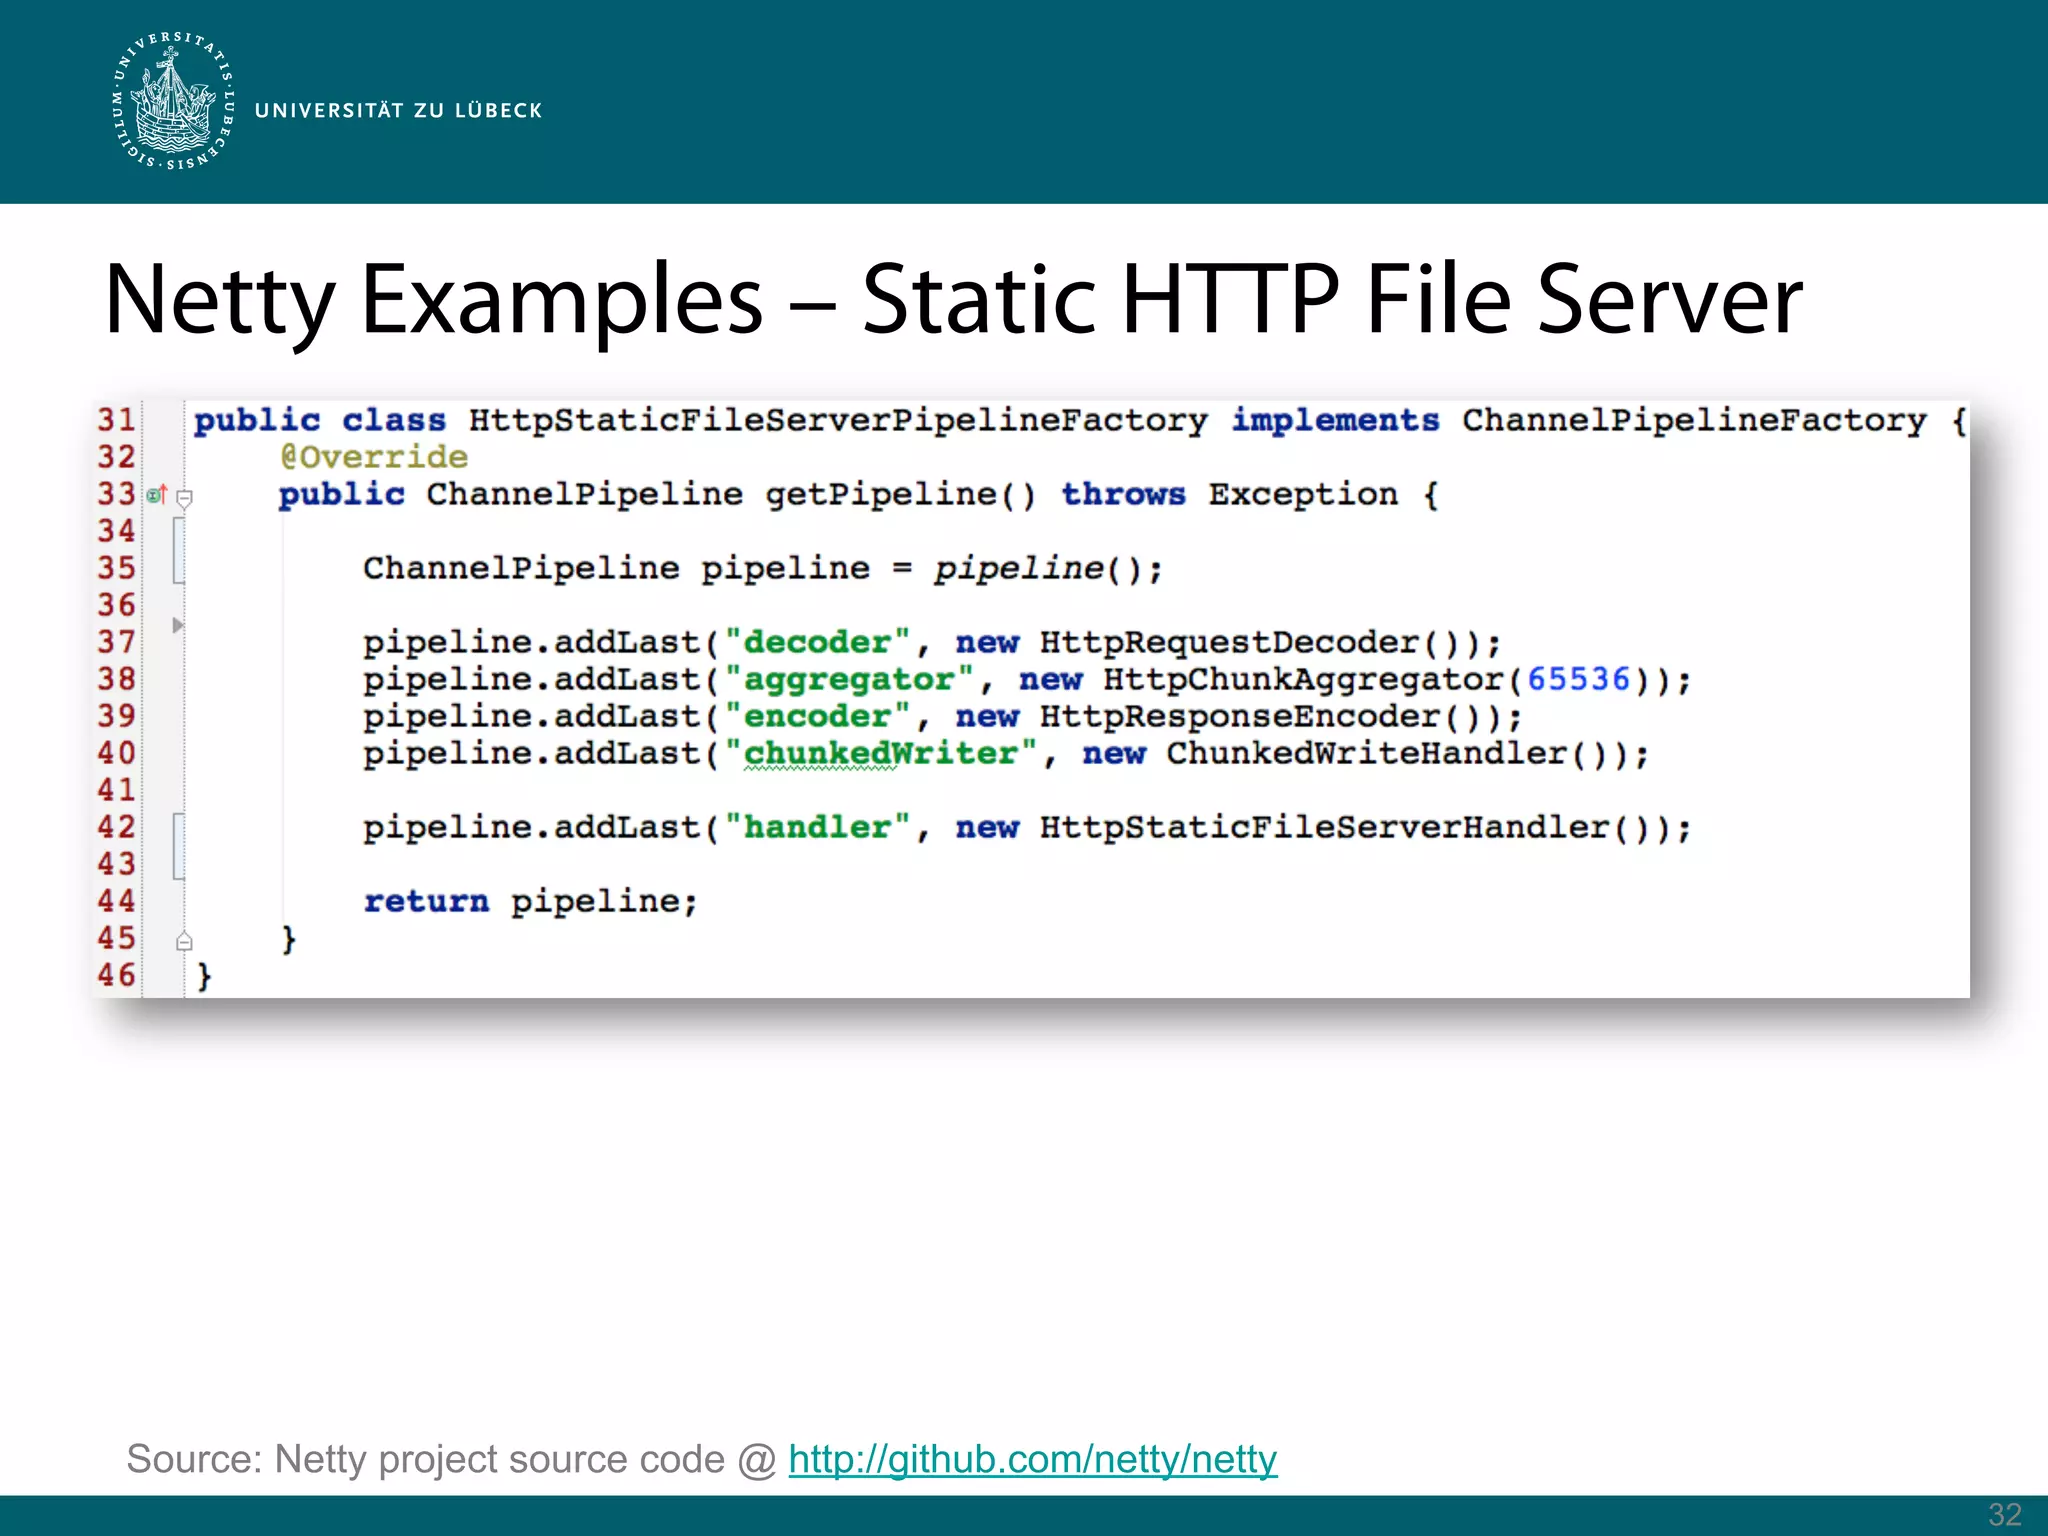This screenshot has width=2048, height=1536.
Task: Click the "aggregator" string literal
Action: 848,679
